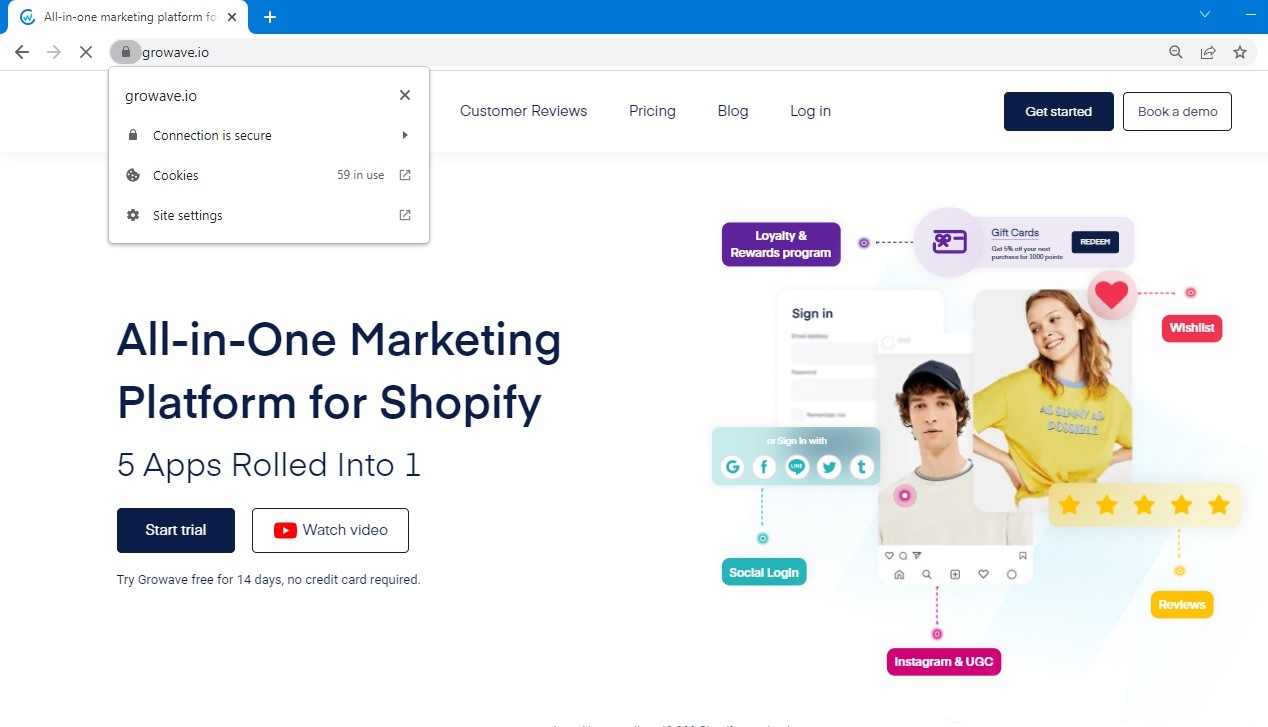Click the browser forward arrow
This screenshot has height=727, width=1268.
[x=54, y=52]
